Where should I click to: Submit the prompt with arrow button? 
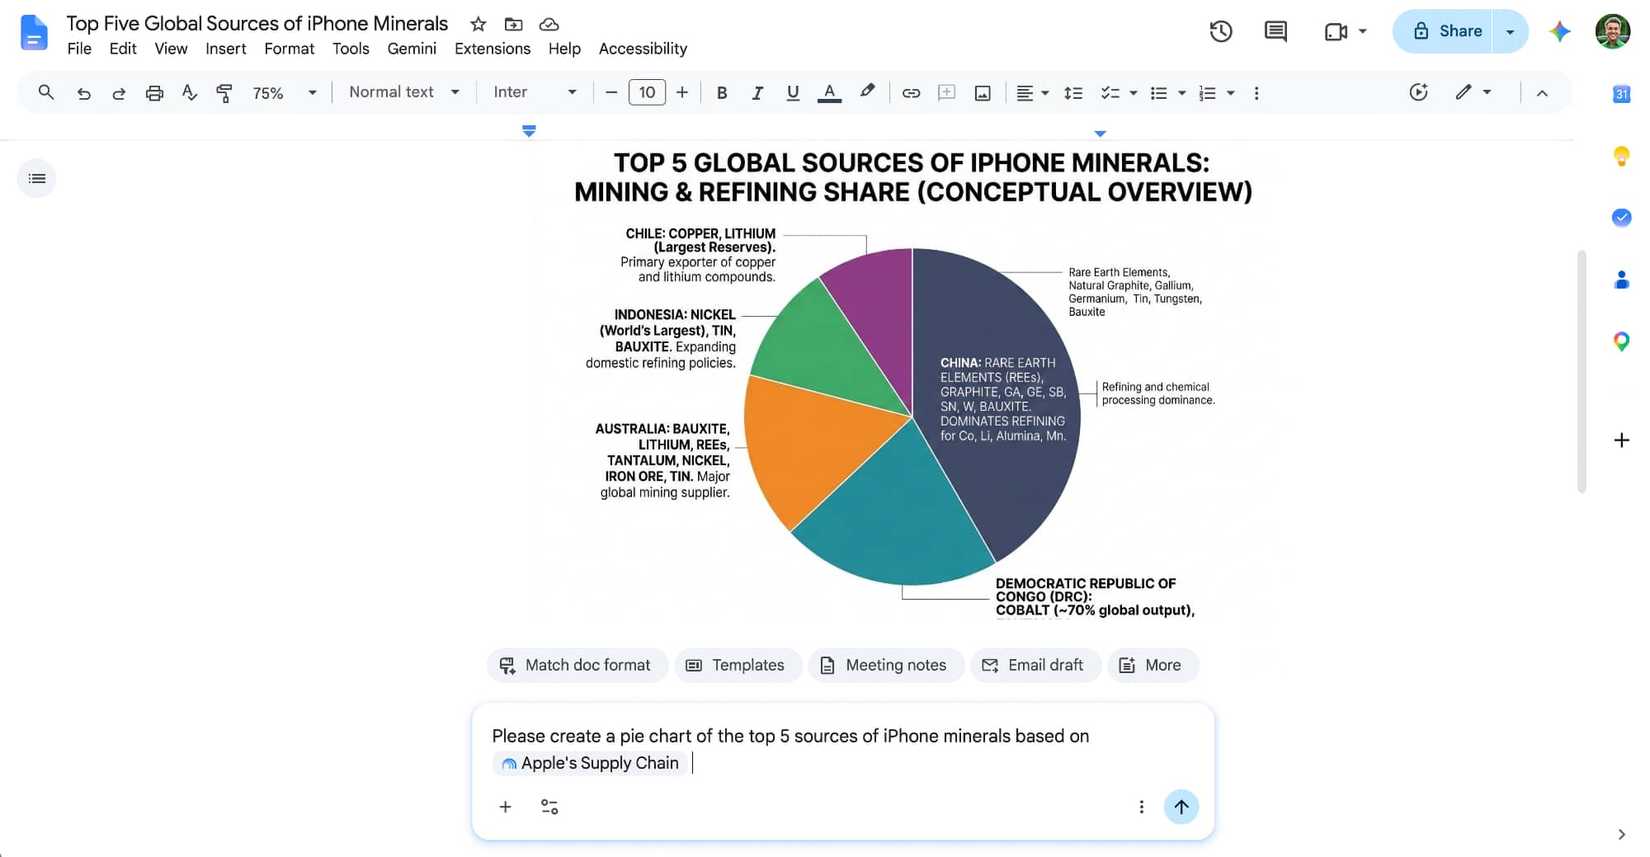tap(1181, 807)
